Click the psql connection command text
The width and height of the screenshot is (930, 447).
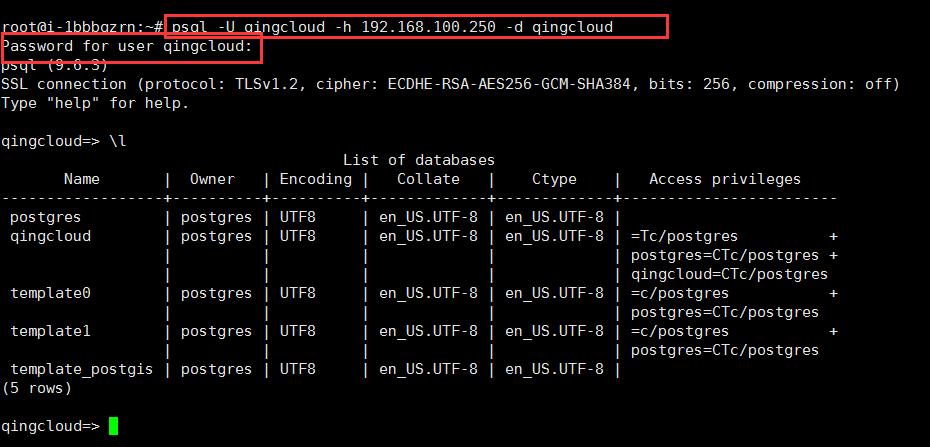[x=393, y=27]
